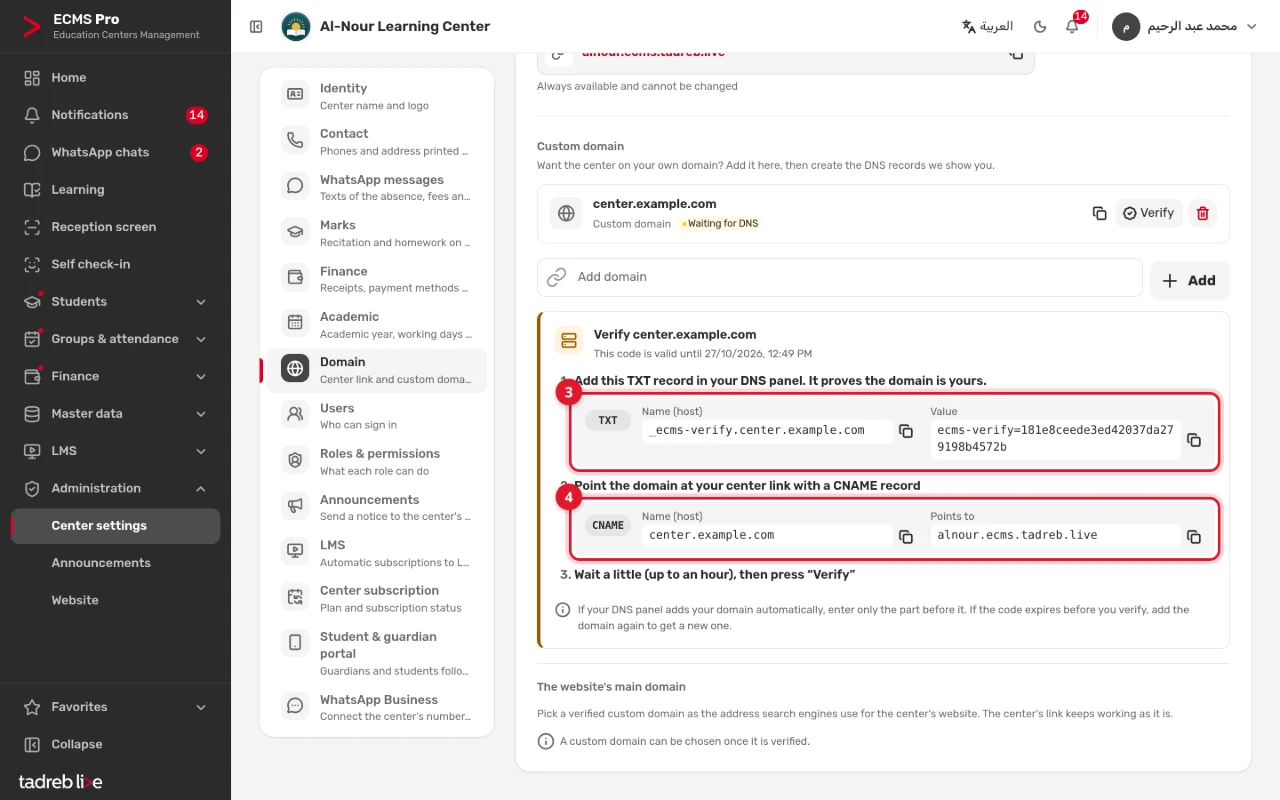
Task: Click the Al-Nour Learning Center logo
Action: 296,26
